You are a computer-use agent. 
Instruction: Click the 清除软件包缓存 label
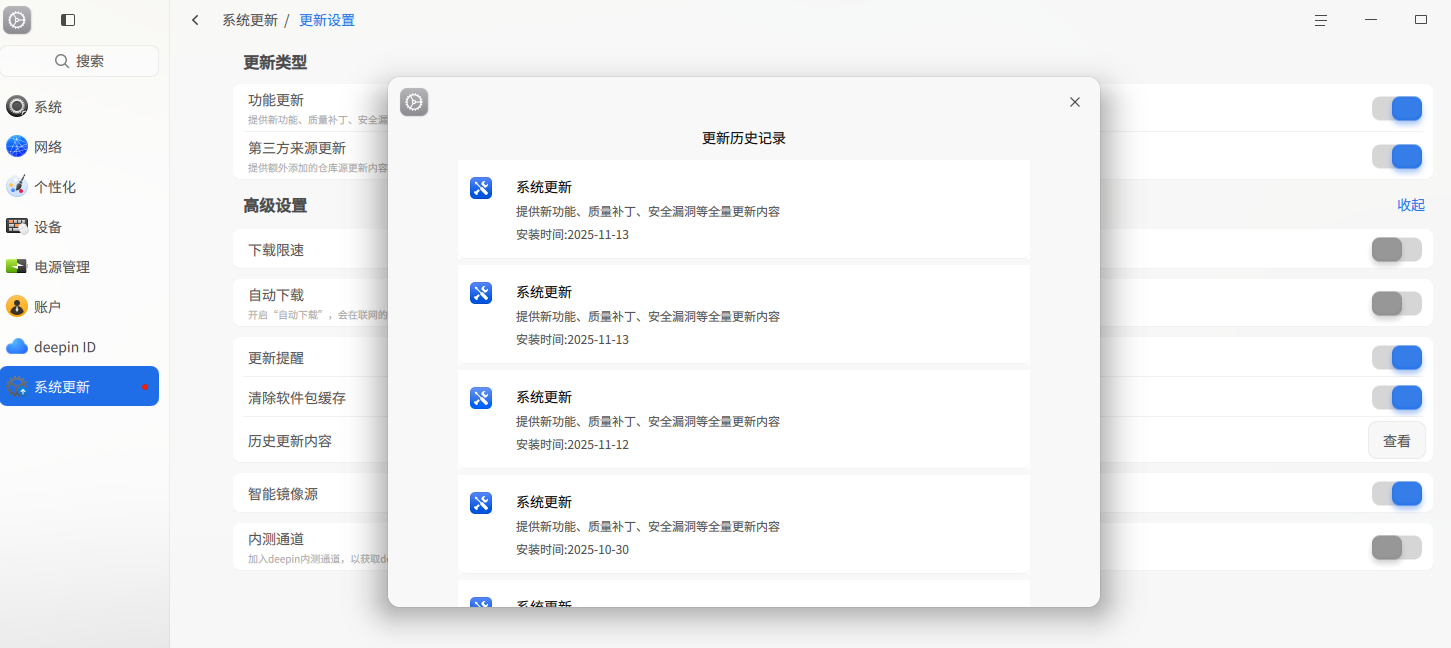click(297, 398)
